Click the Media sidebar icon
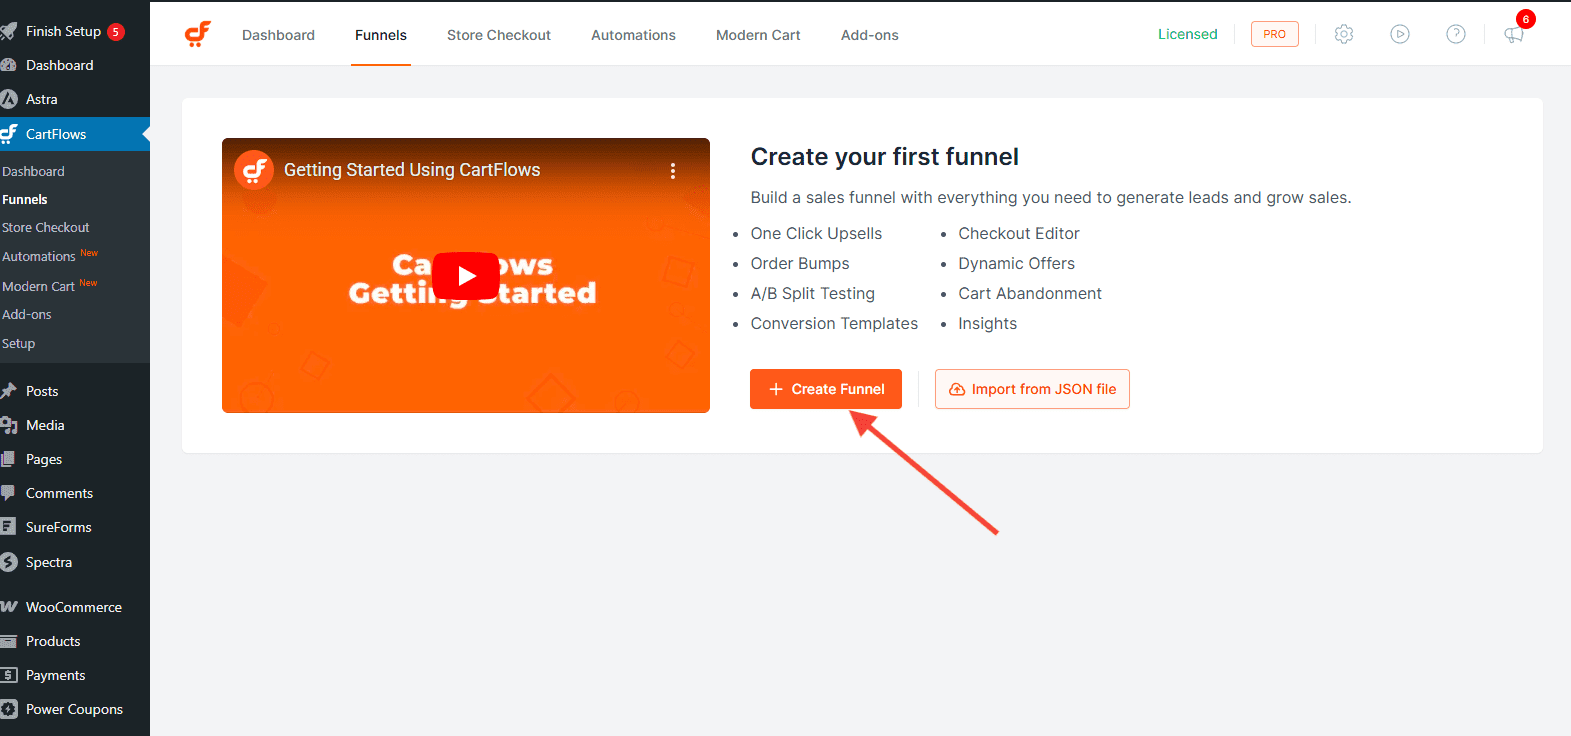This screenshot has width=1571, height=736. [9, 425]
